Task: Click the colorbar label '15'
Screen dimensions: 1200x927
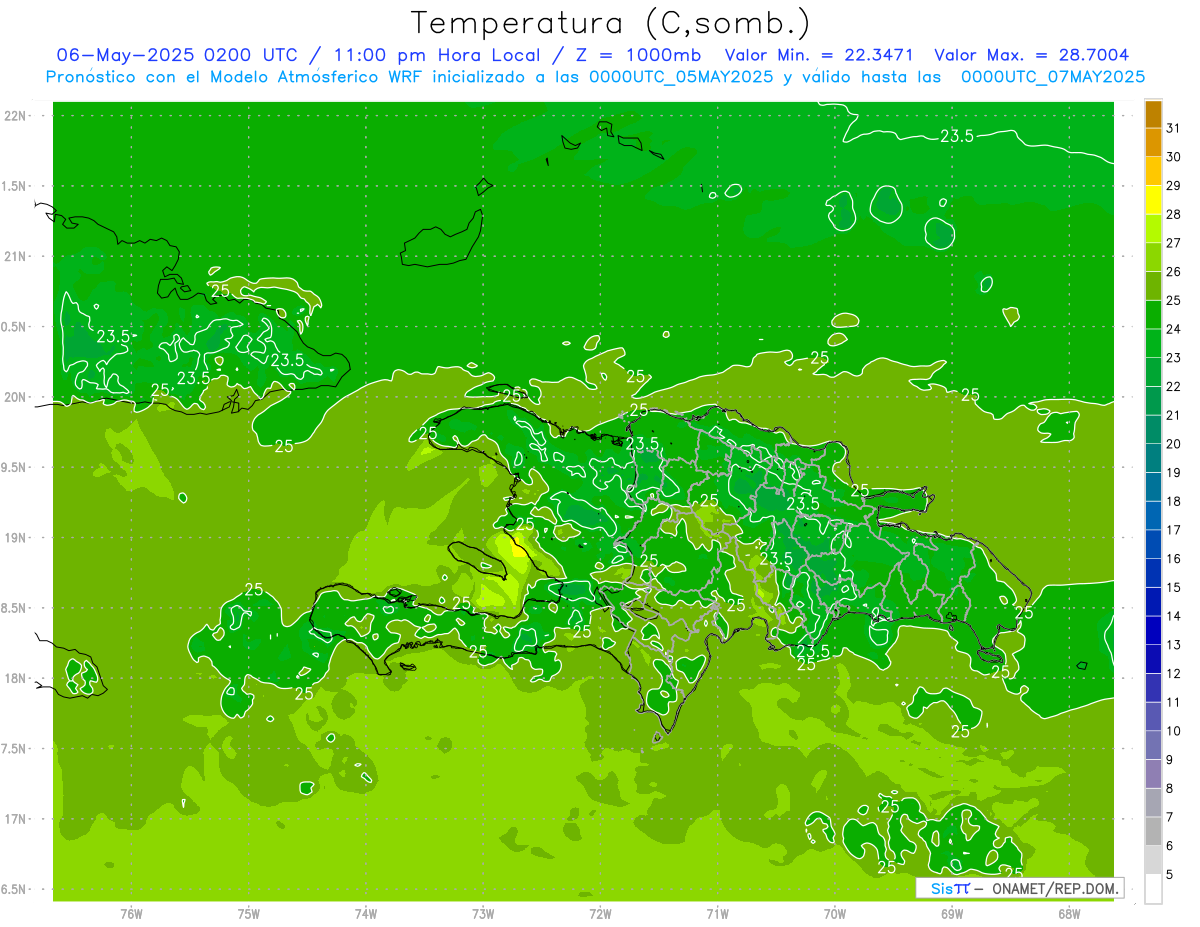Action: click(x=1173, y=588)
